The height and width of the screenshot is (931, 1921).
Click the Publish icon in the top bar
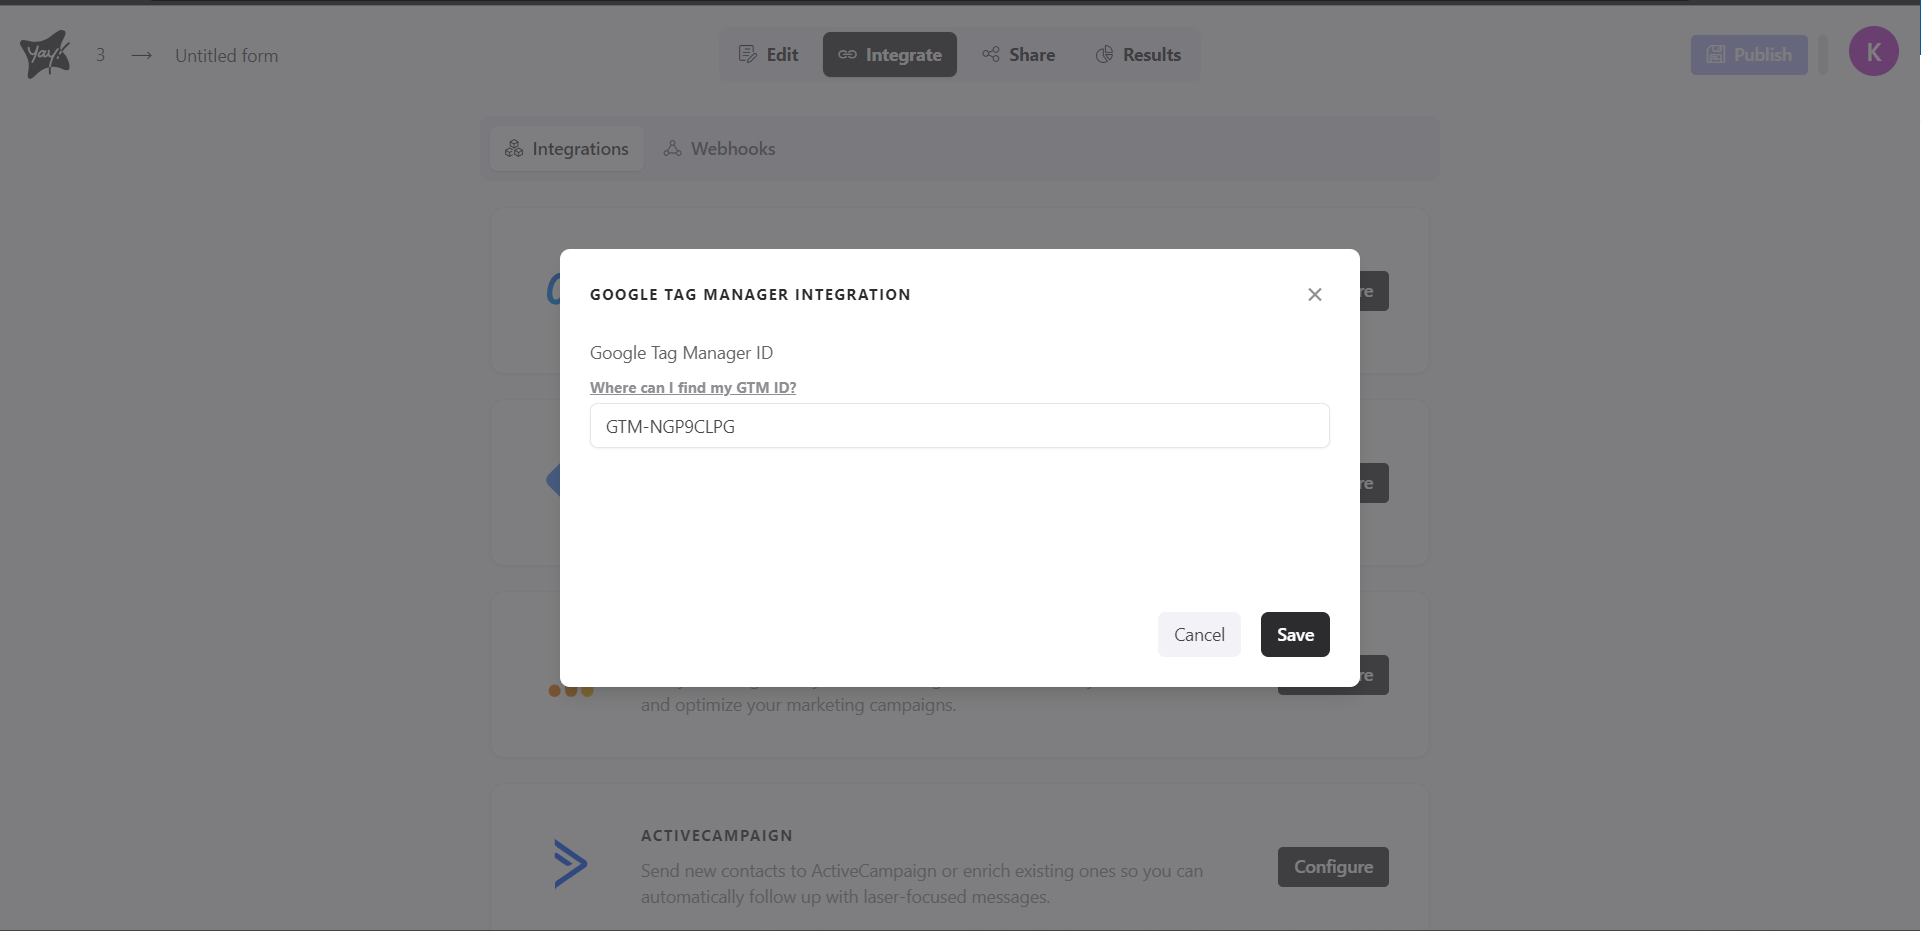(1716, 54)
